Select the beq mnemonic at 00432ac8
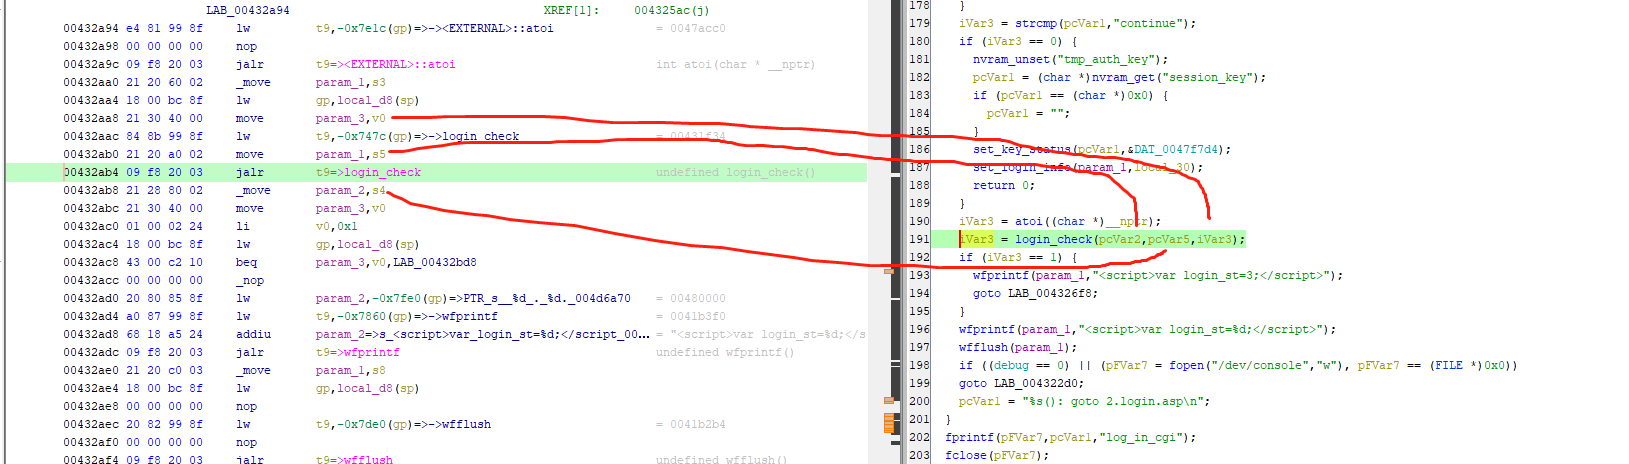The width and height of the screenshot is (1629, 464). click(x=246, y=262)
